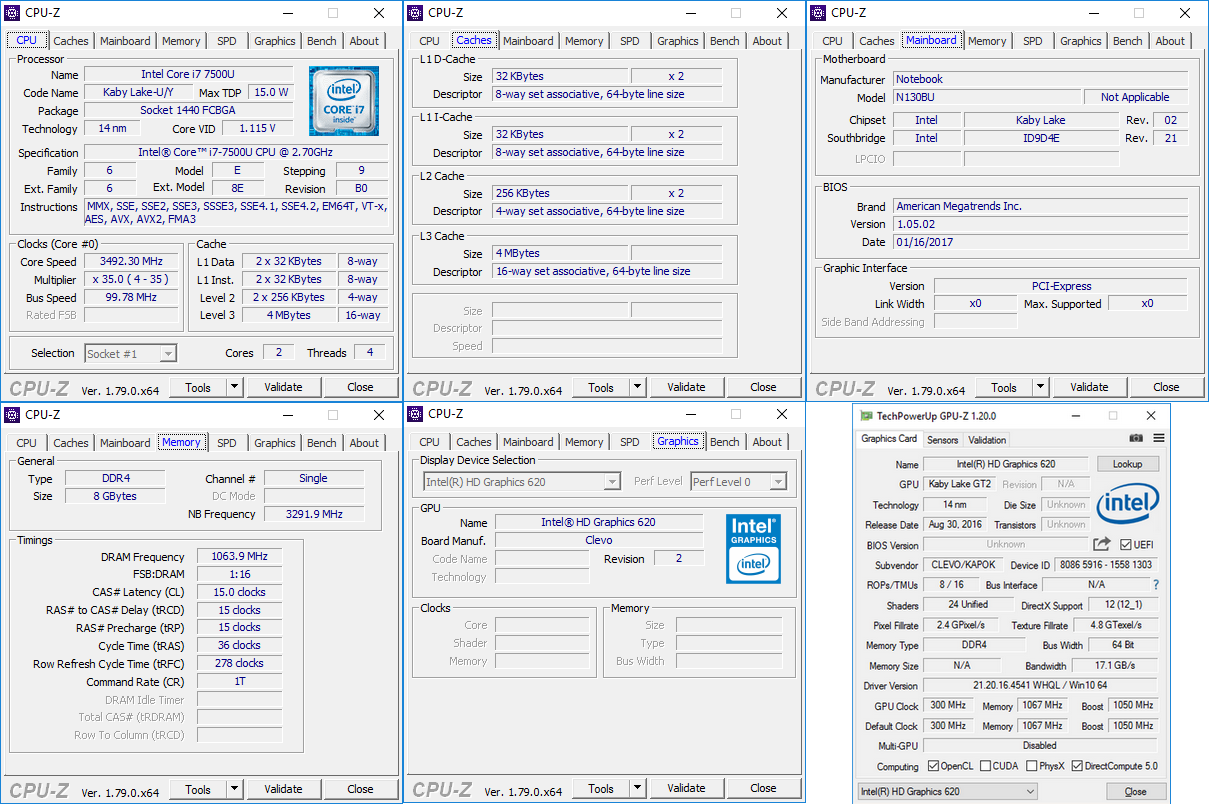Click Validate in CPU-Z Memory timings window
The height and width of the screenshot is (804, 1210).
(x=283, y=789)
